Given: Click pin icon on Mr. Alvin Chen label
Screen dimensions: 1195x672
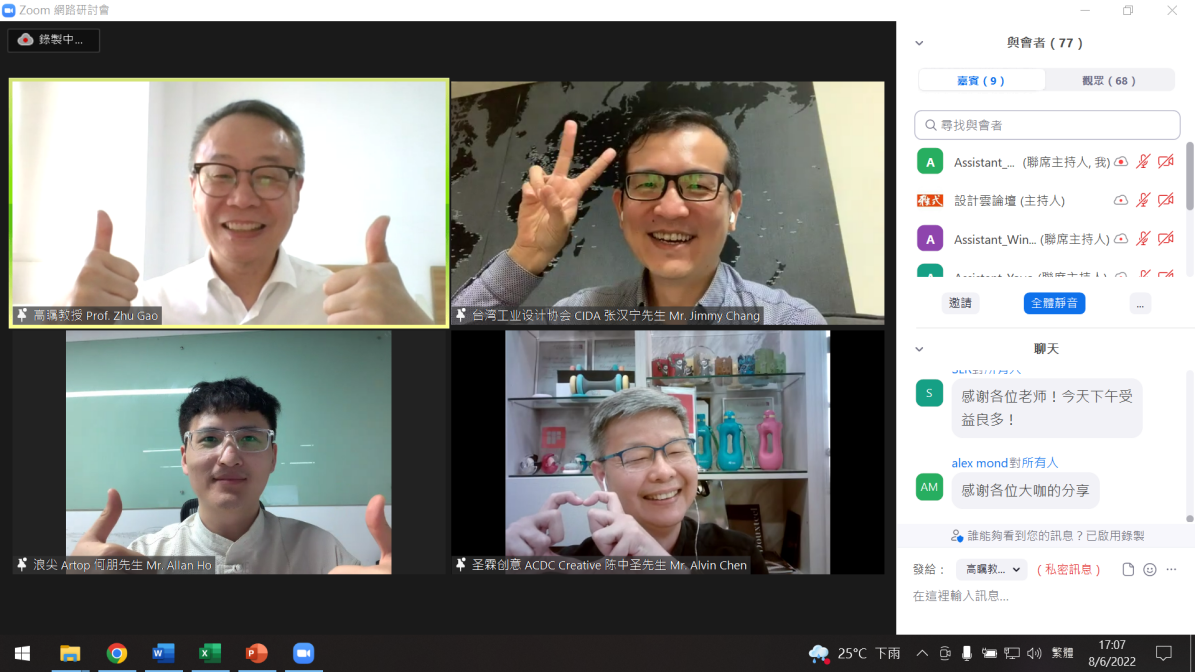Looking at the screenshot, I should click(x=460, y=565).
